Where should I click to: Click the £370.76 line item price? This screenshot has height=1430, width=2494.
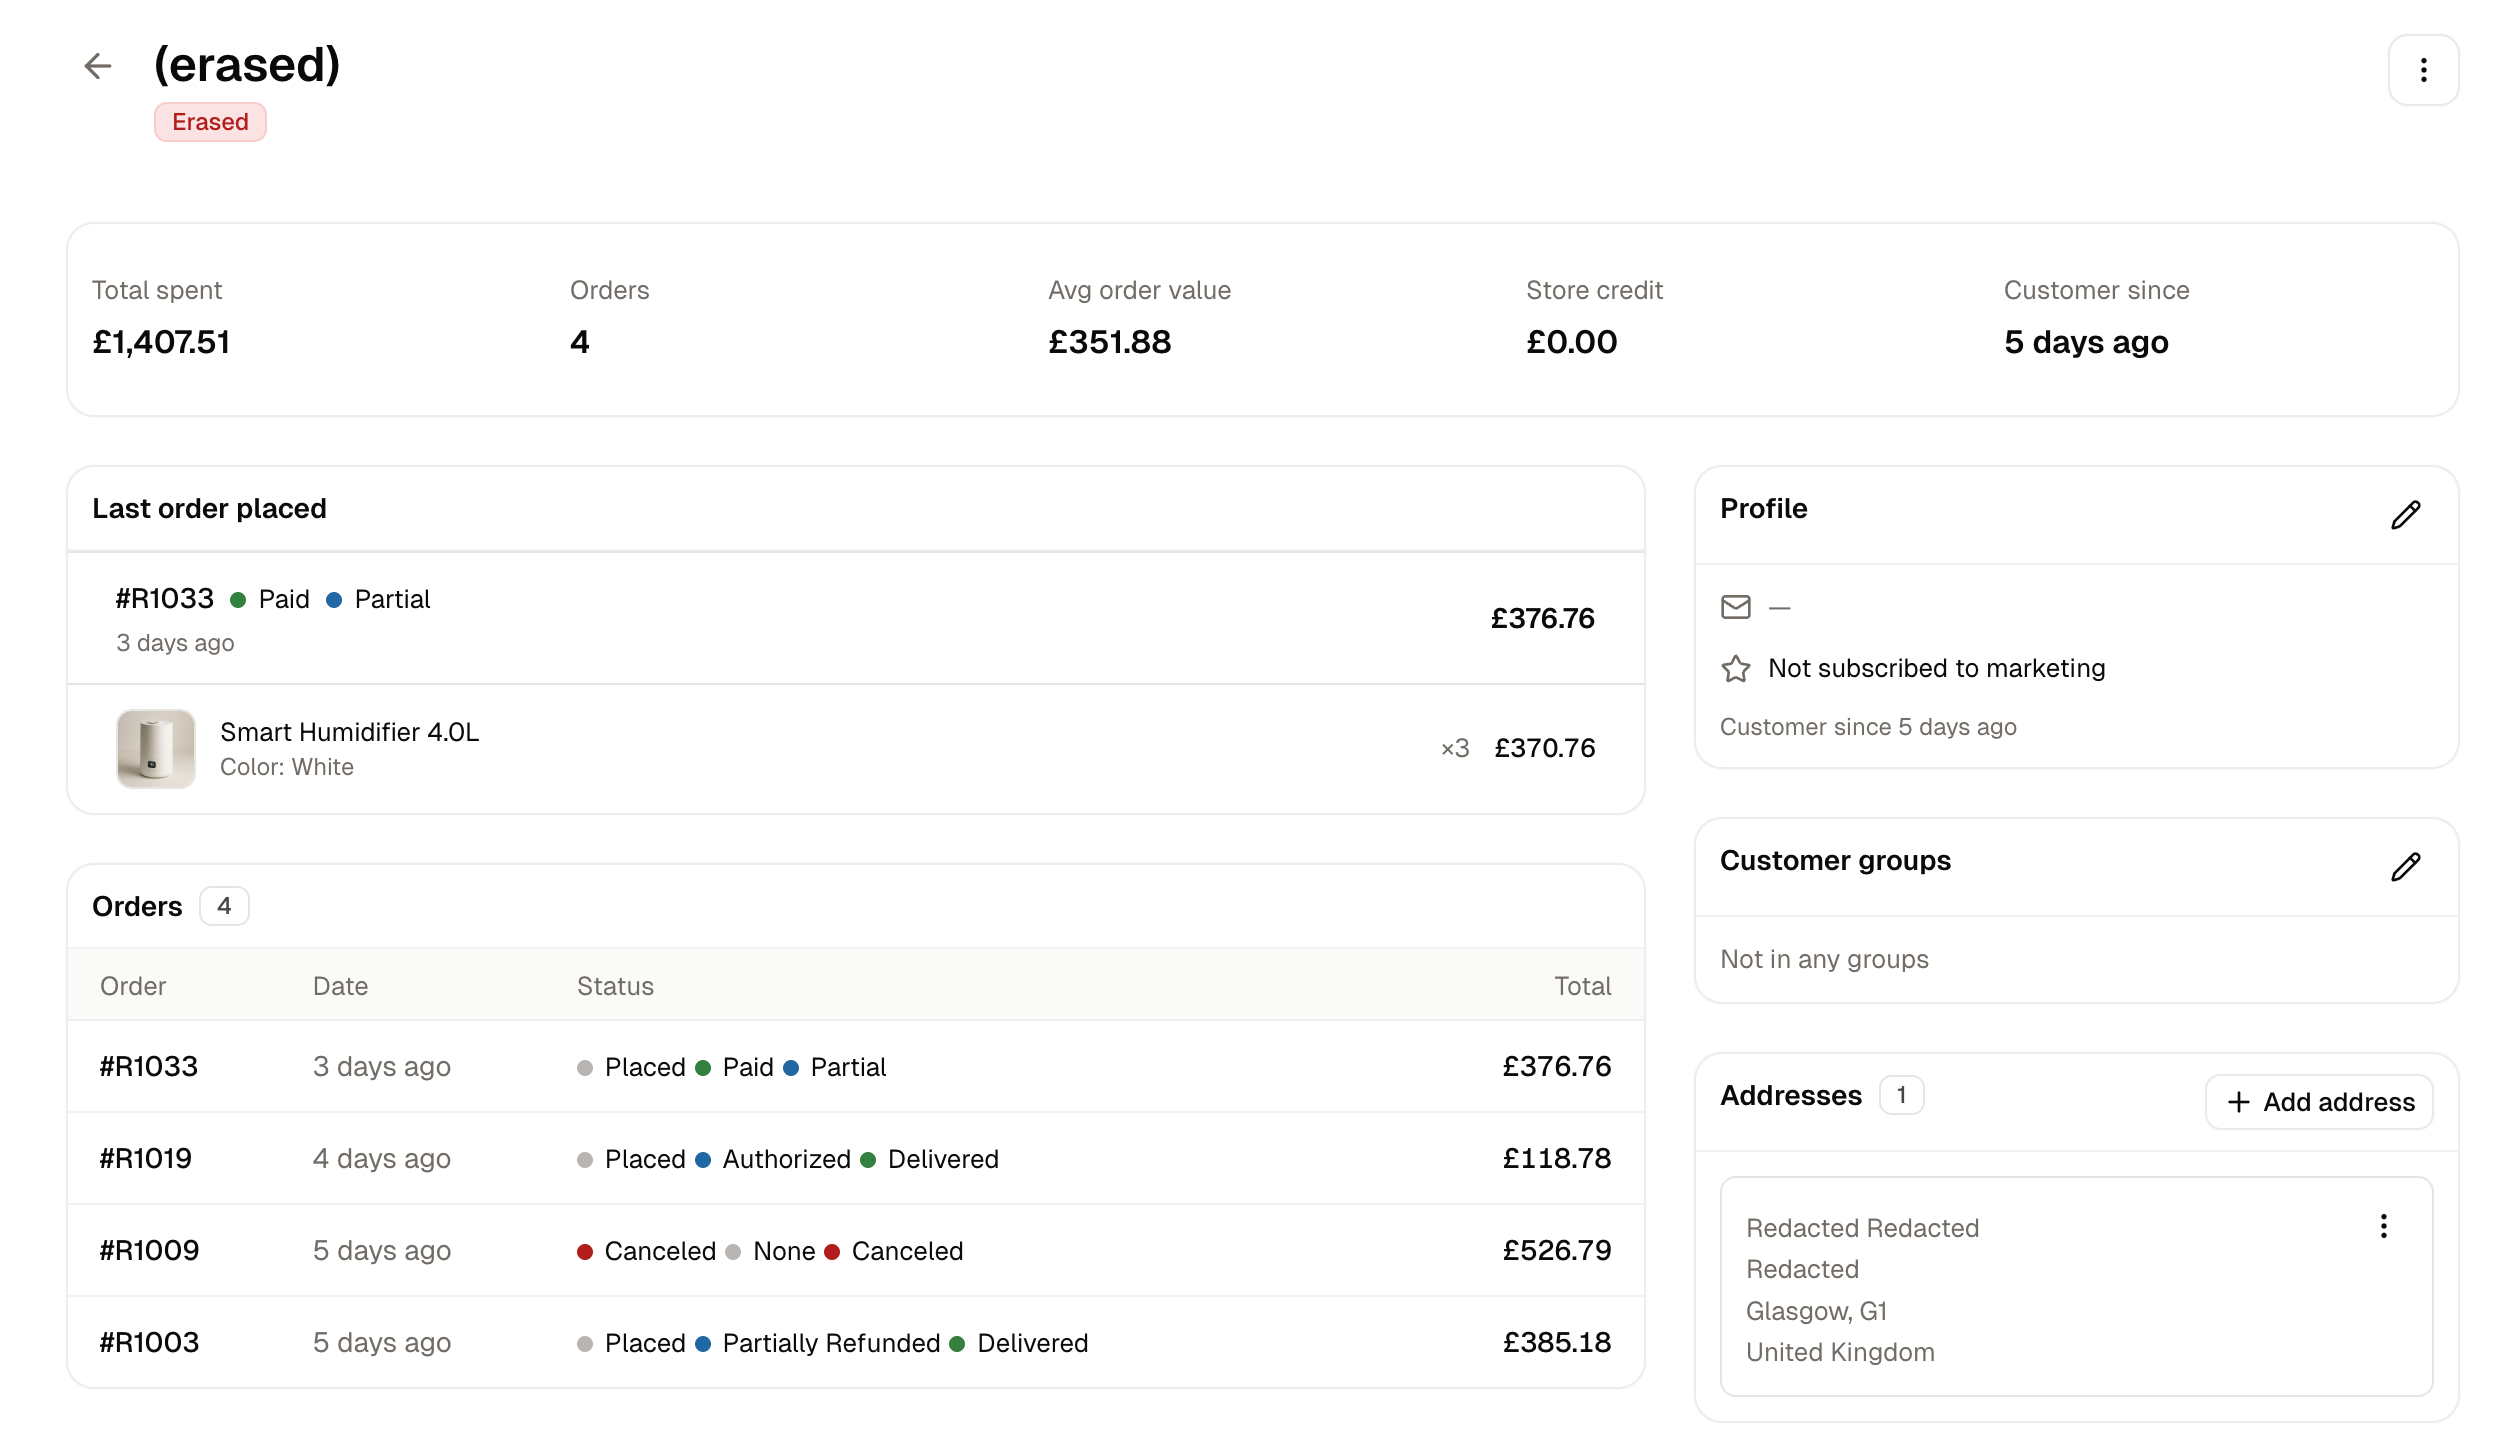coord(1544,748)
